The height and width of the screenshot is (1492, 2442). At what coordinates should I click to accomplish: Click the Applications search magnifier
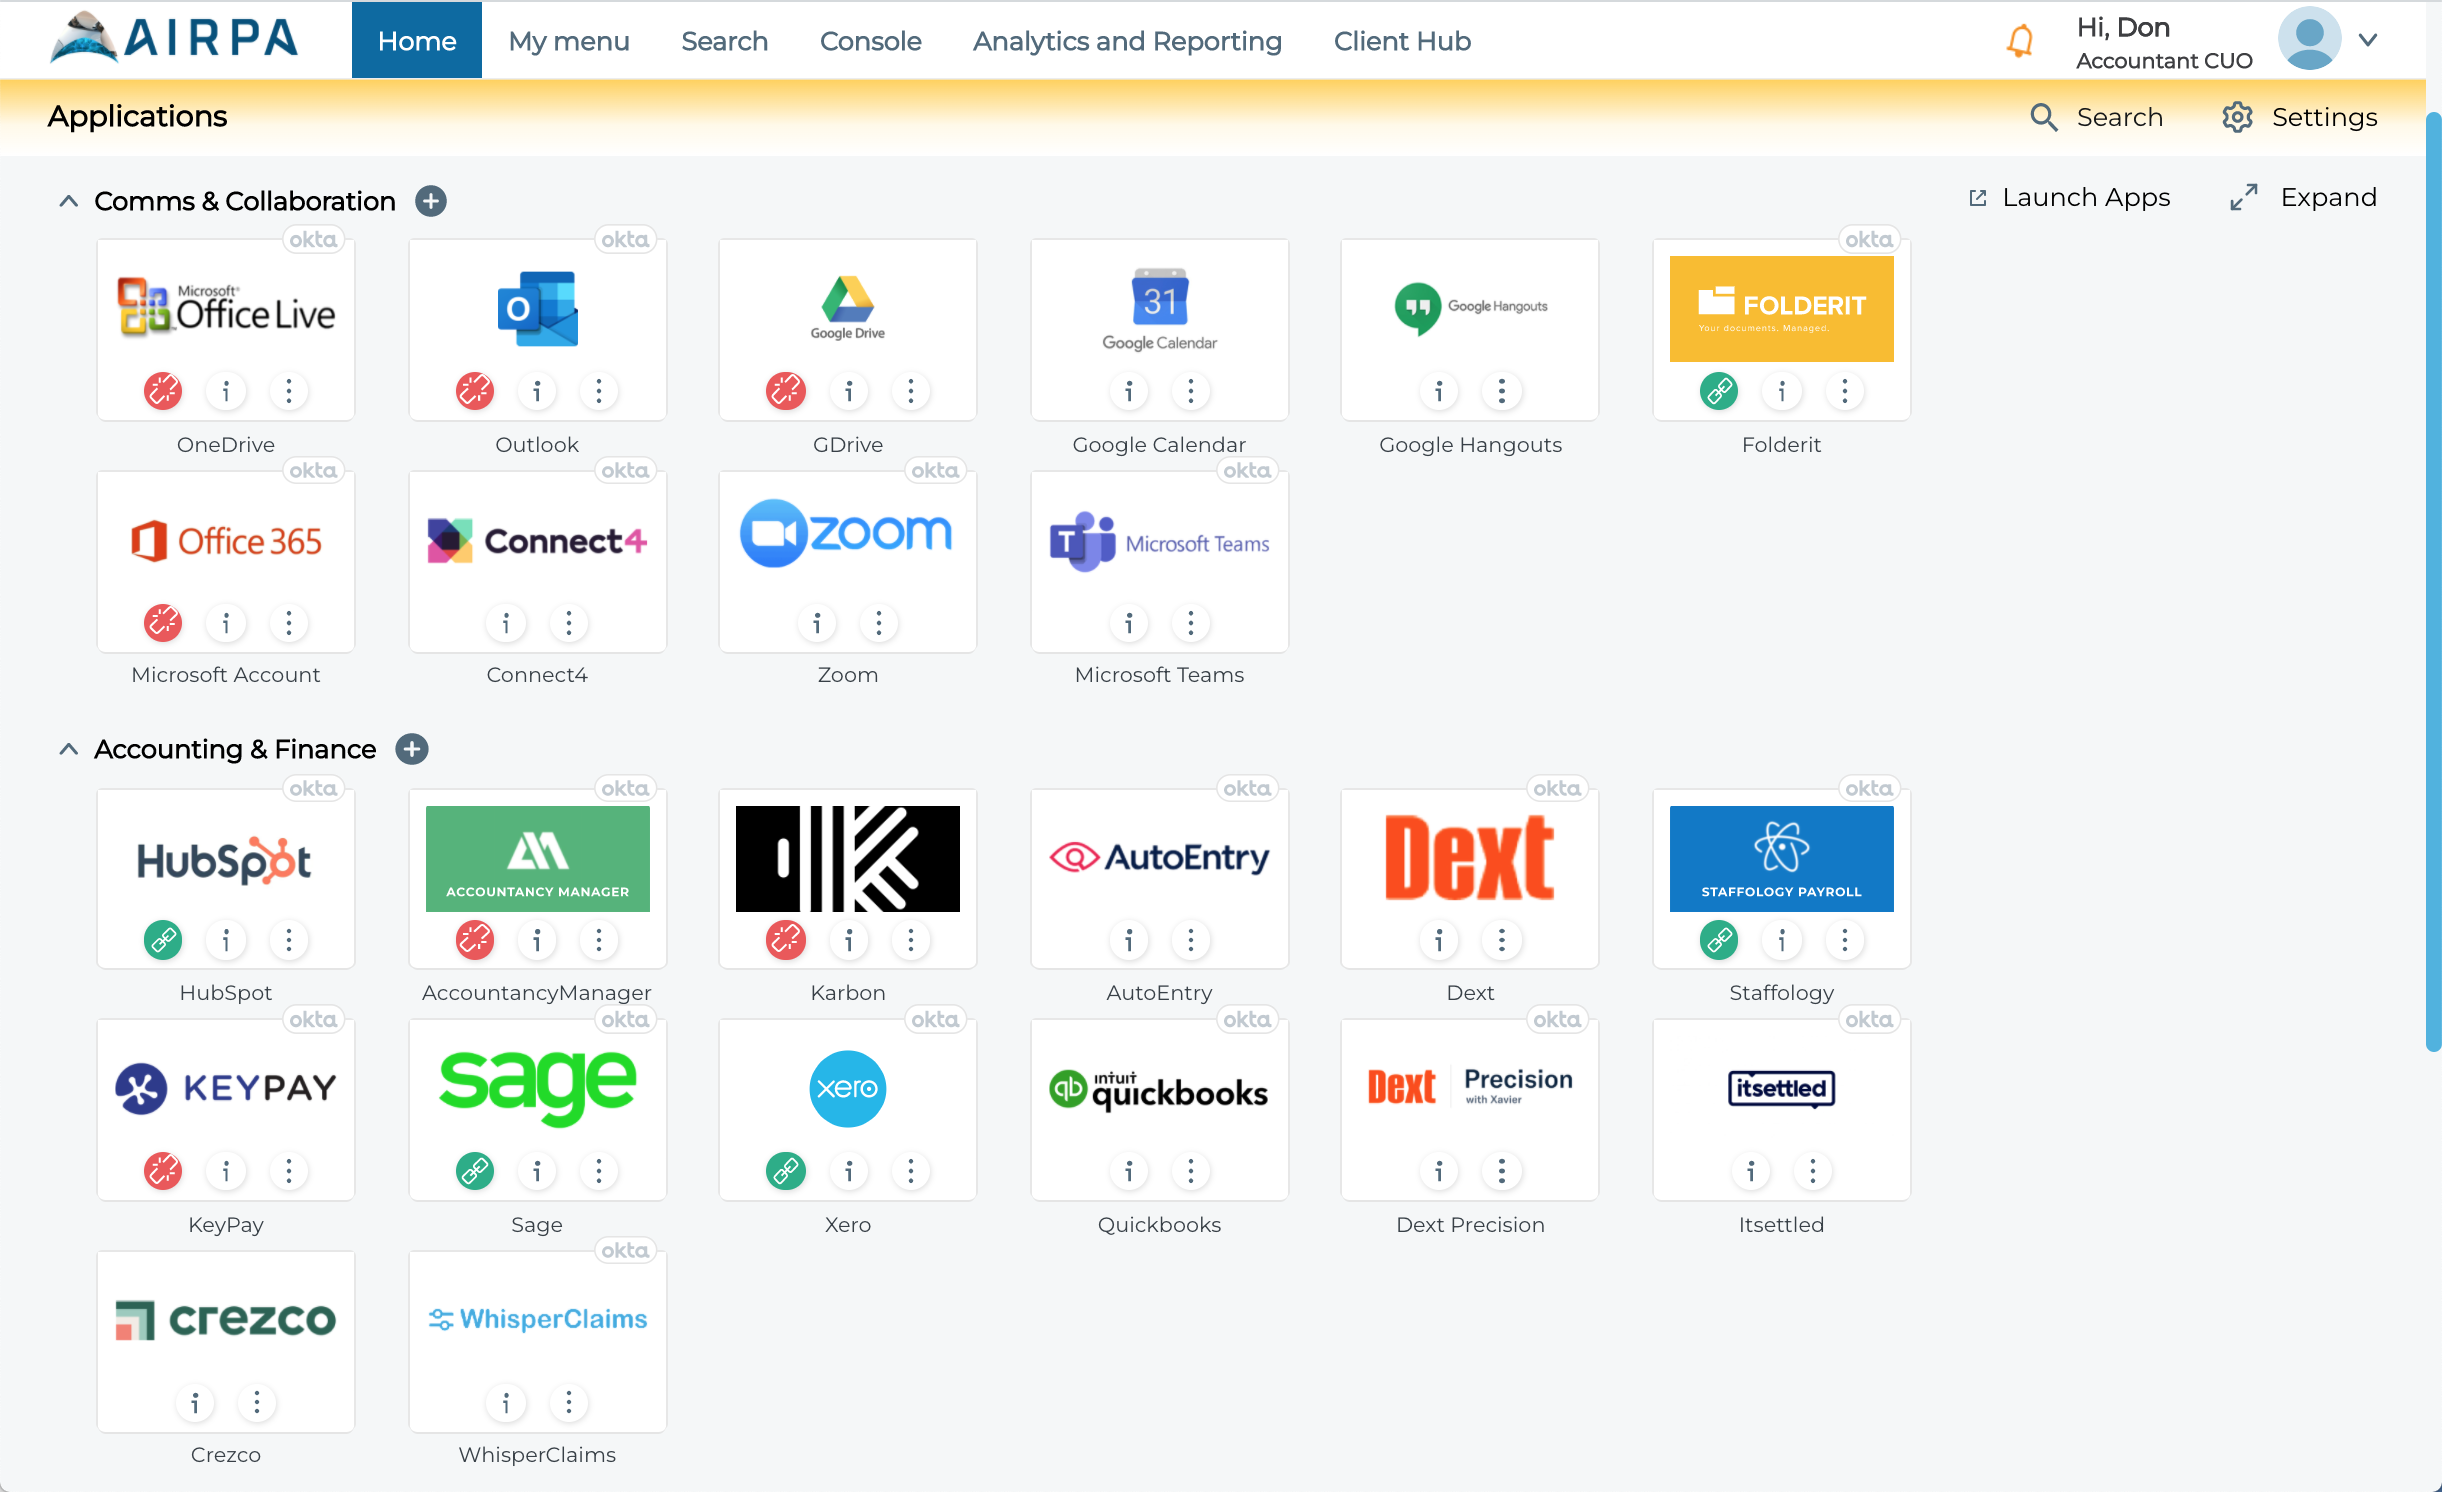[x=2044, y=117]
